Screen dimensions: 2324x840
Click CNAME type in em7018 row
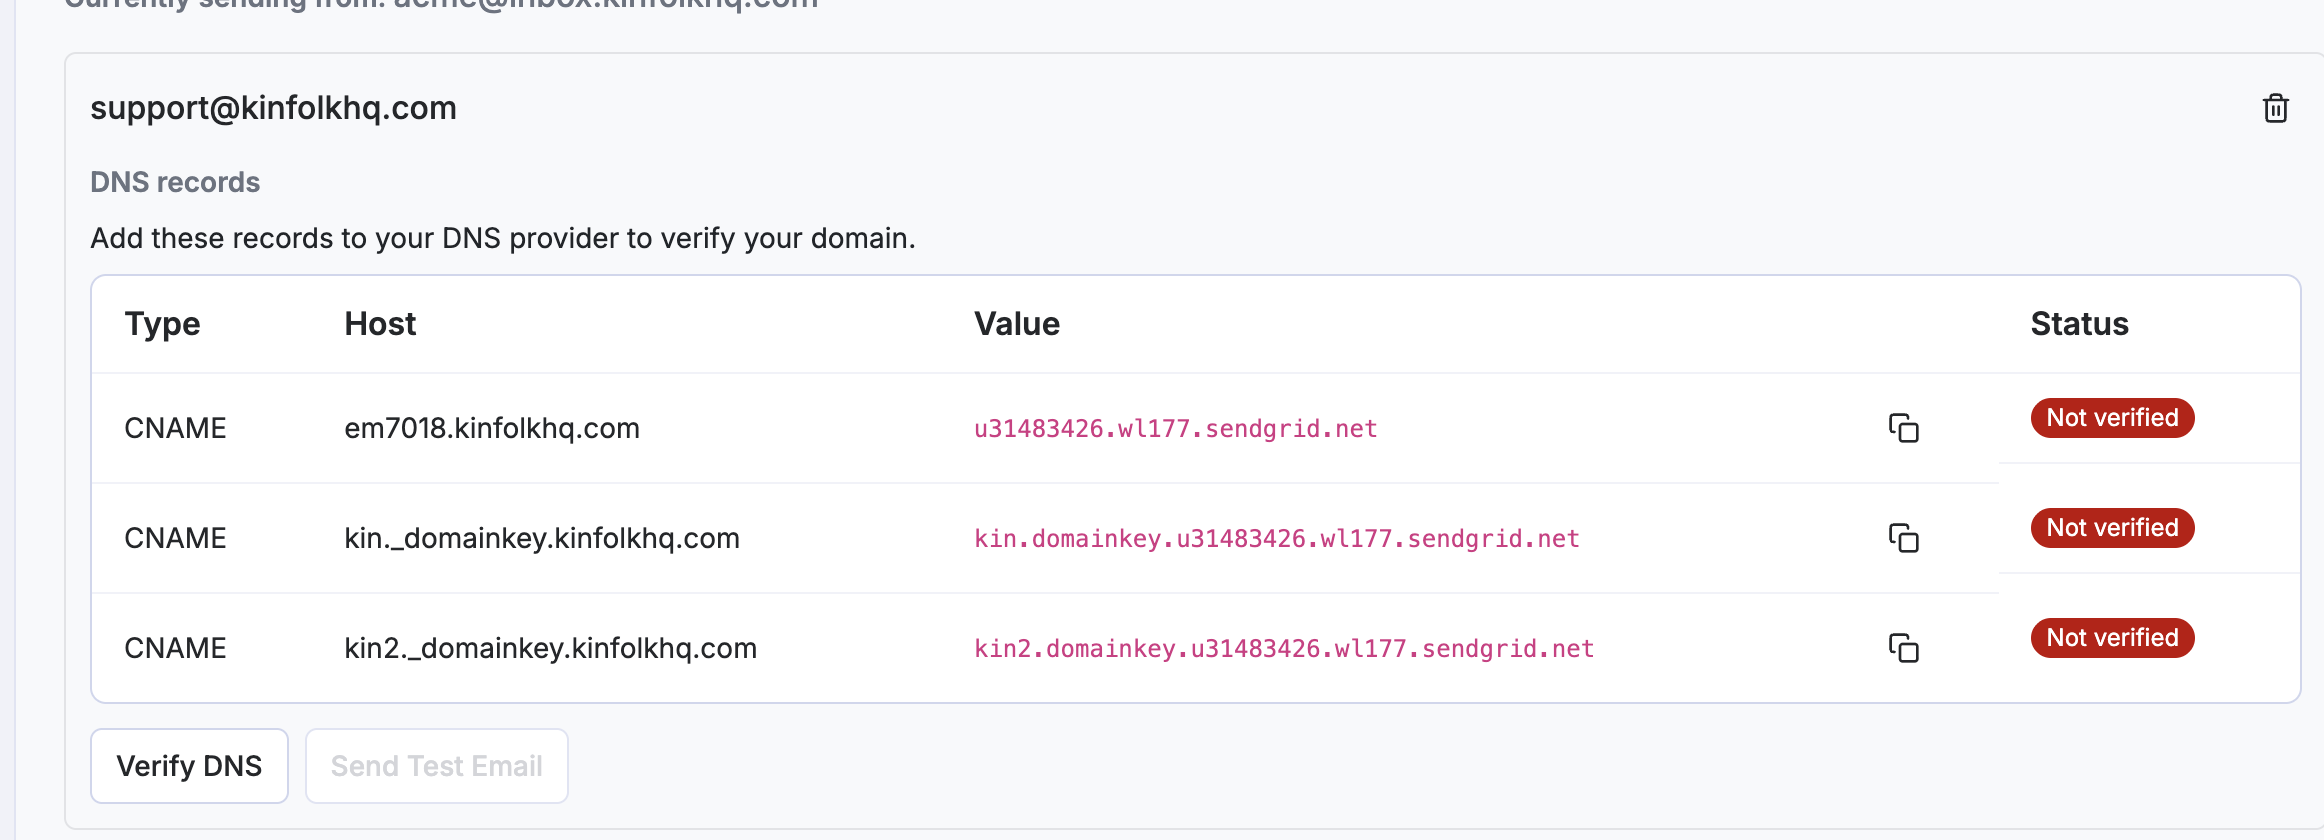click(x=175, y=428)
